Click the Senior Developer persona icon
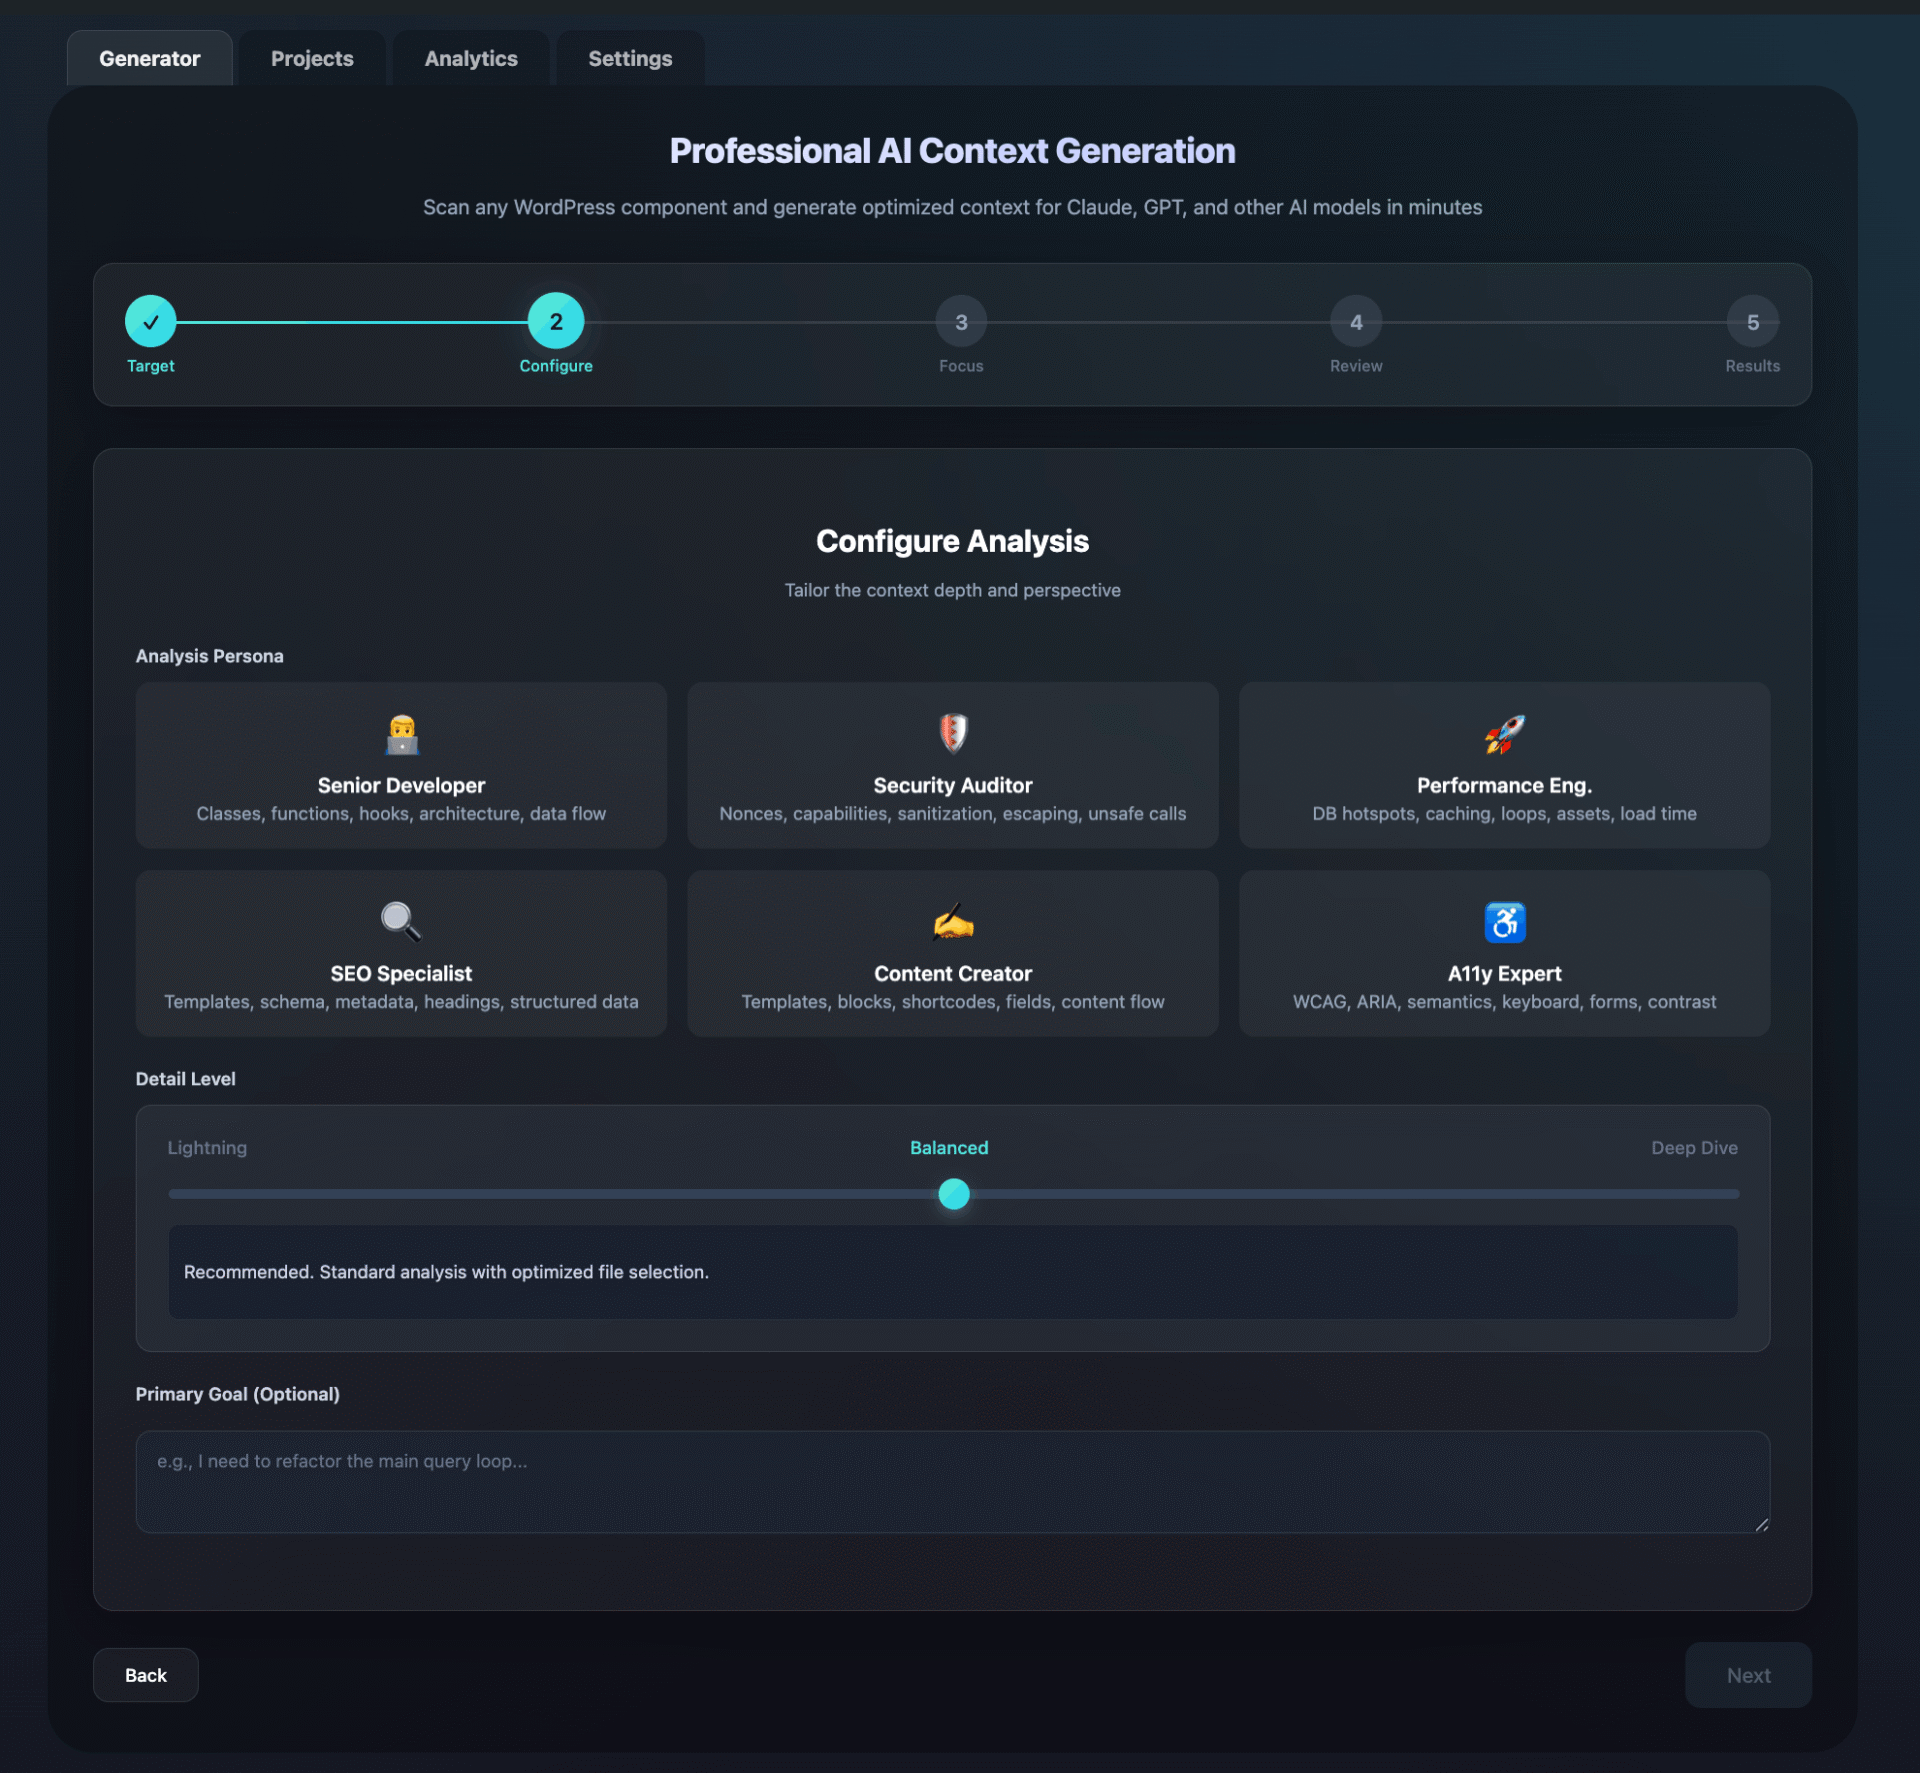This screenshot has width=1920, height=1773. 401,735
